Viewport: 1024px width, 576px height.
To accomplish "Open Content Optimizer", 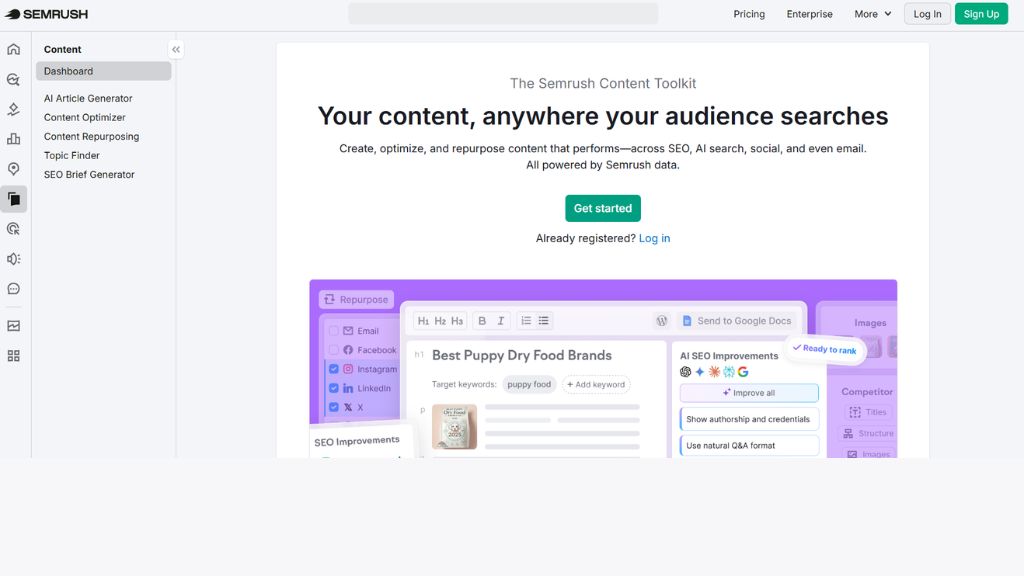I will pyautogui.click(x=85, y=118).
